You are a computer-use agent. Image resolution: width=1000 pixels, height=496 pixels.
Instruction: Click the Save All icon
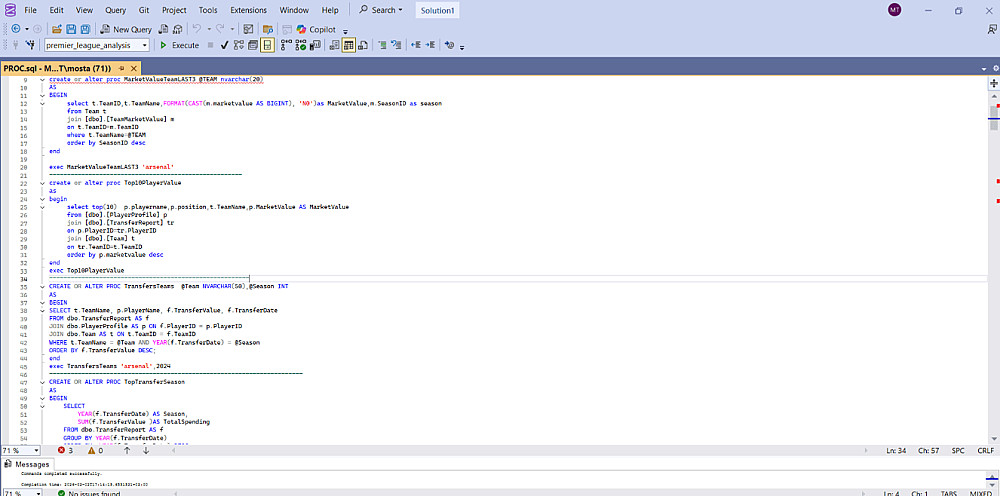click(85, 29)
